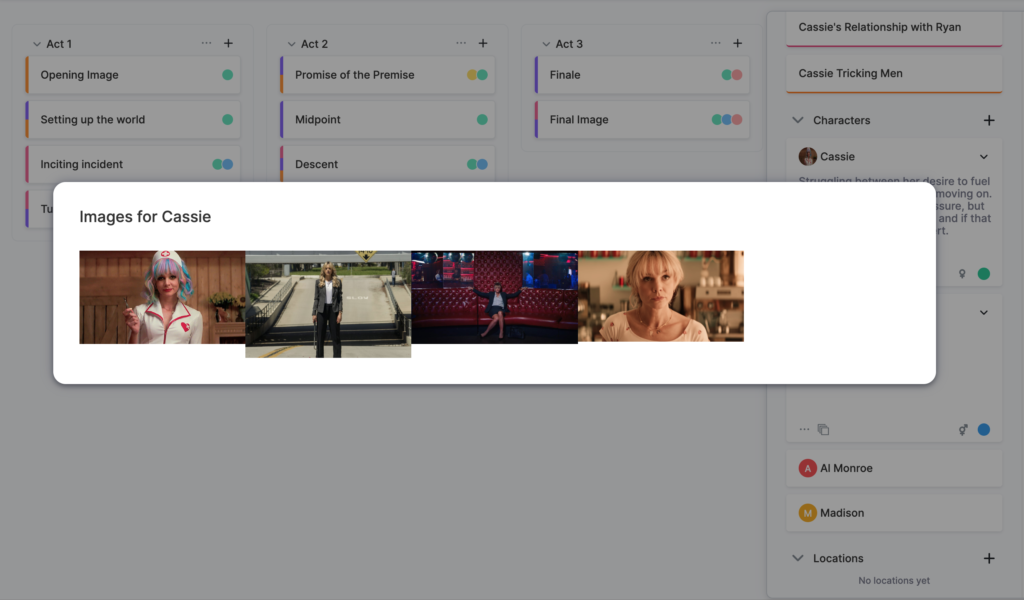
Task: Open the Descent card
Action: pyautogui.click(x=387, y=164)
